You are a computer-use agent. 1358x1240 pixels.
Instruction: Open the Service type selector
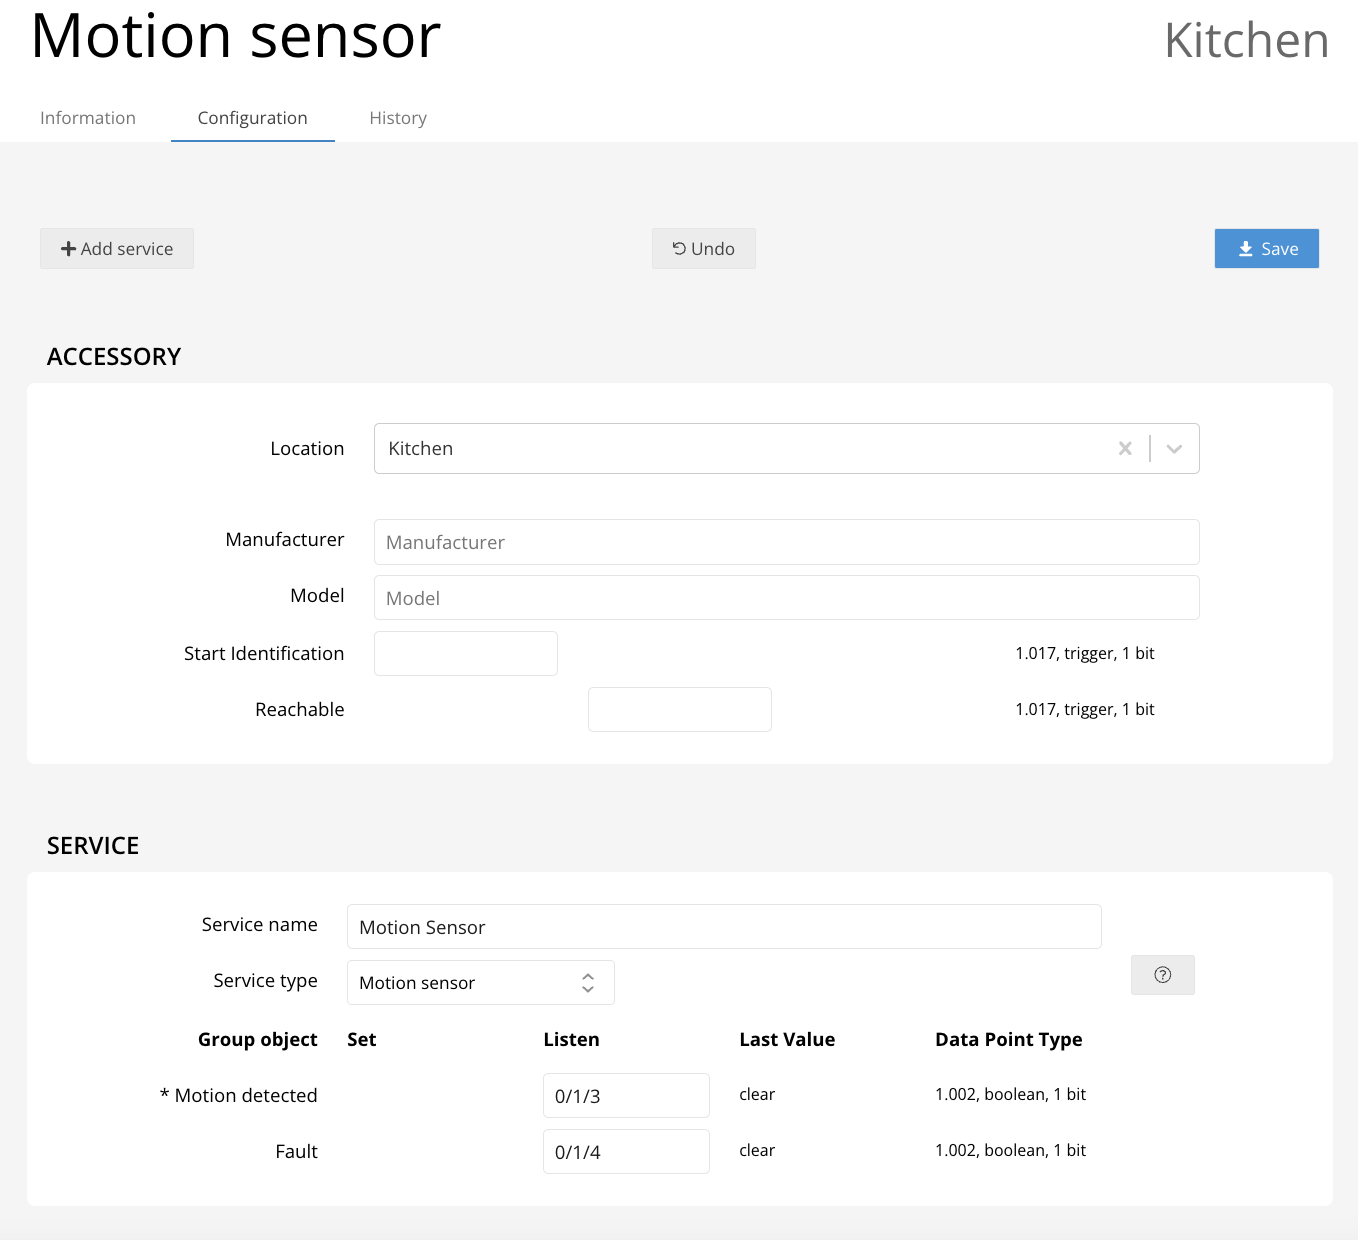tap(480, 983)
